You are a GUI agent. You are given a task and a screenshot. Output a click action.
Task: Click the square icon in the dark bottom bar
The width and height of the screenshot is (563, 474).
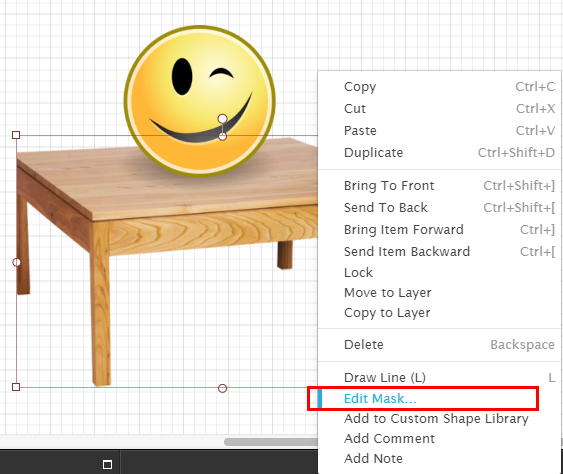[x=107, y=464]
